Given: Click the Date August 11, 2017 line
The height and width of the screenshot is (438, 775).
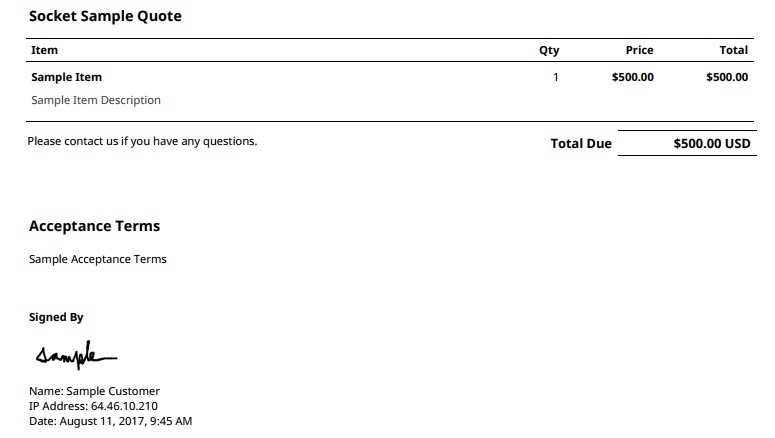Looking at the screenshot, I should pyautogui.click(x=111, y=421).
